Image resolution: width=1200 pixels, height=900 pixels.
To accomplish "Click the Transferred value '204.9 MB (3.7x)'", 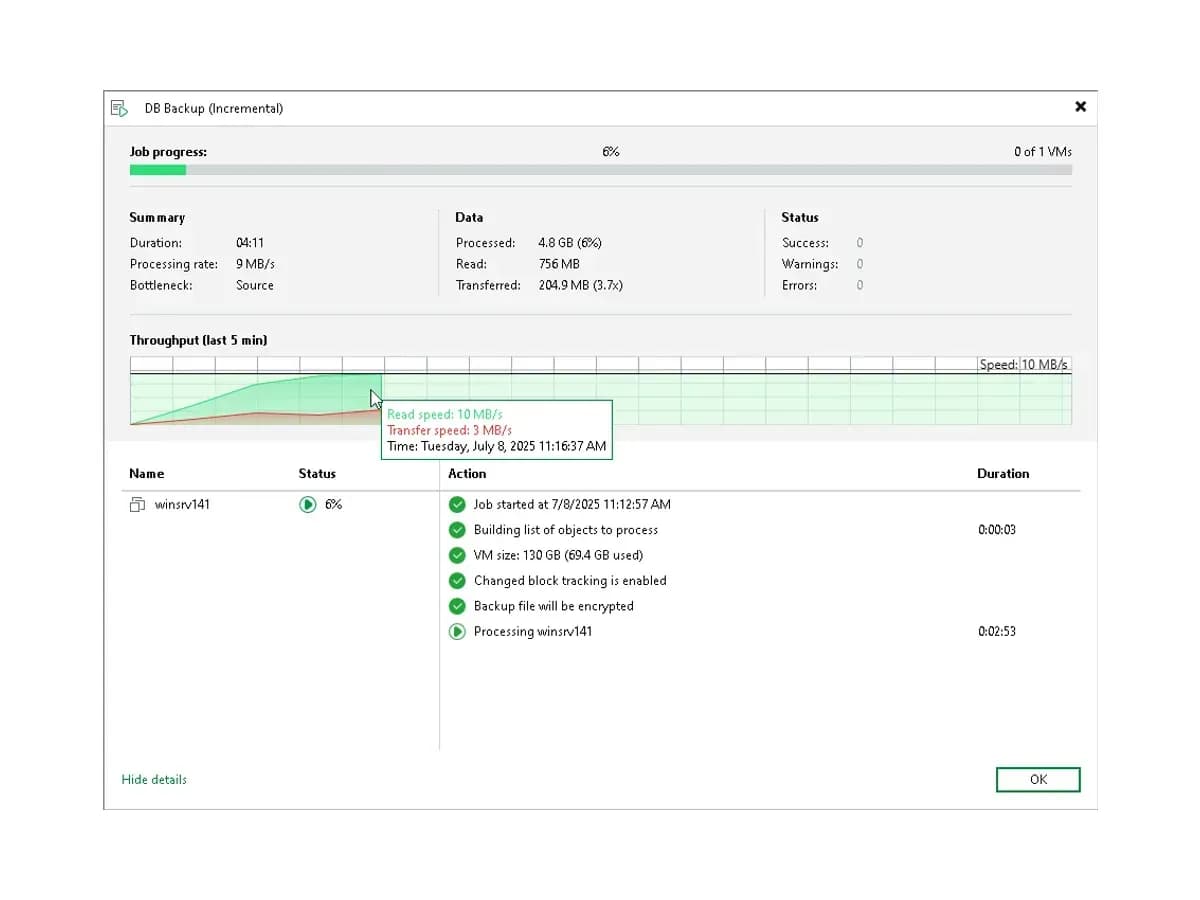I will (582, 286).
